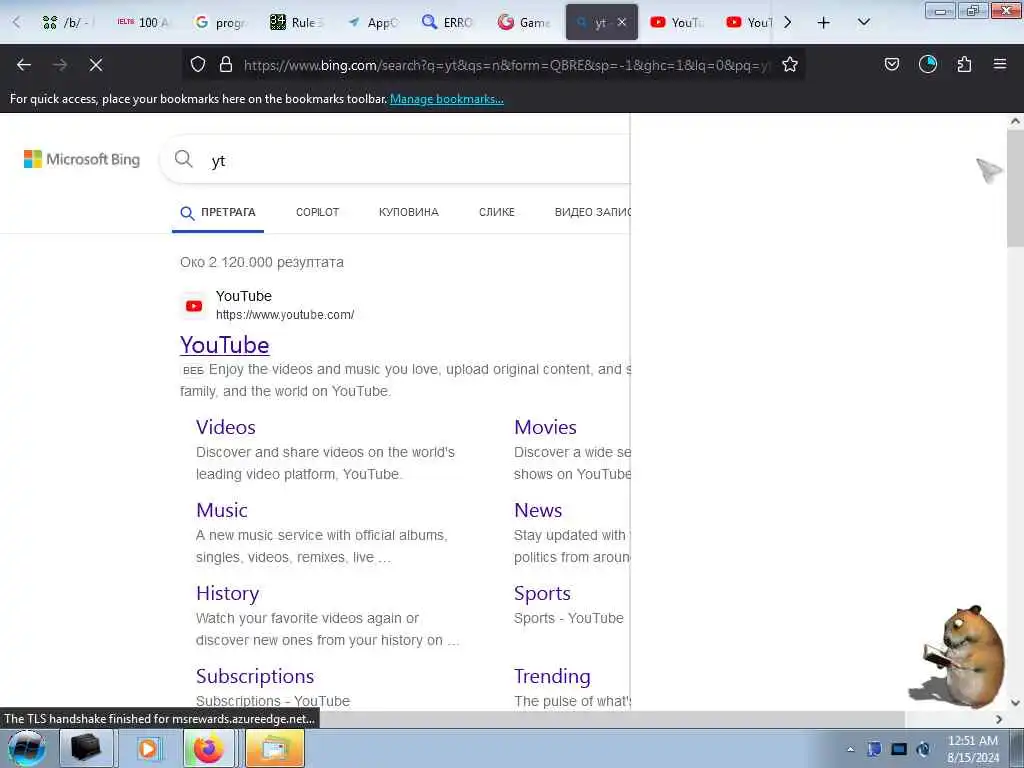Click the Microsoft Bing logo

point(82,159)
